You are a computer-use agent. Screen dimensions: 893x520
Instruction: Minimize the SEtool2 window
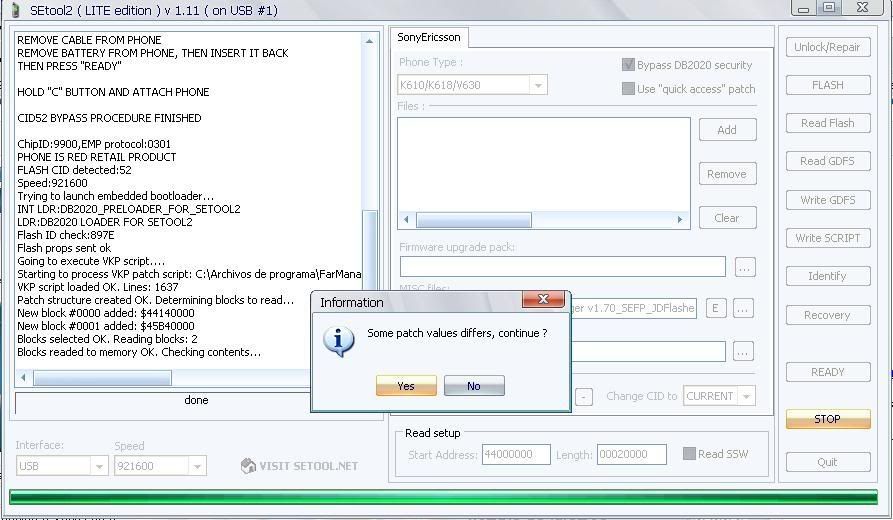(x=803, y=8)
